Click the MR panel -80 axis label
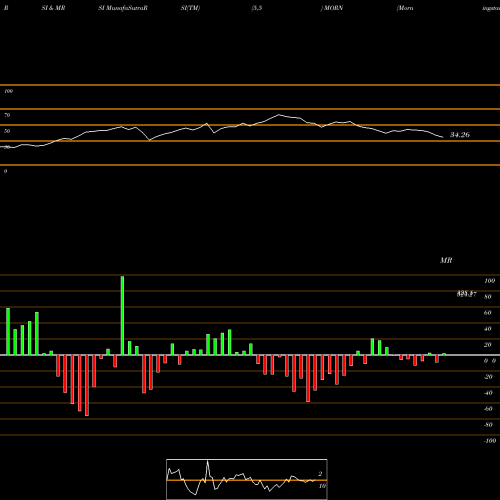 point(488,425)
